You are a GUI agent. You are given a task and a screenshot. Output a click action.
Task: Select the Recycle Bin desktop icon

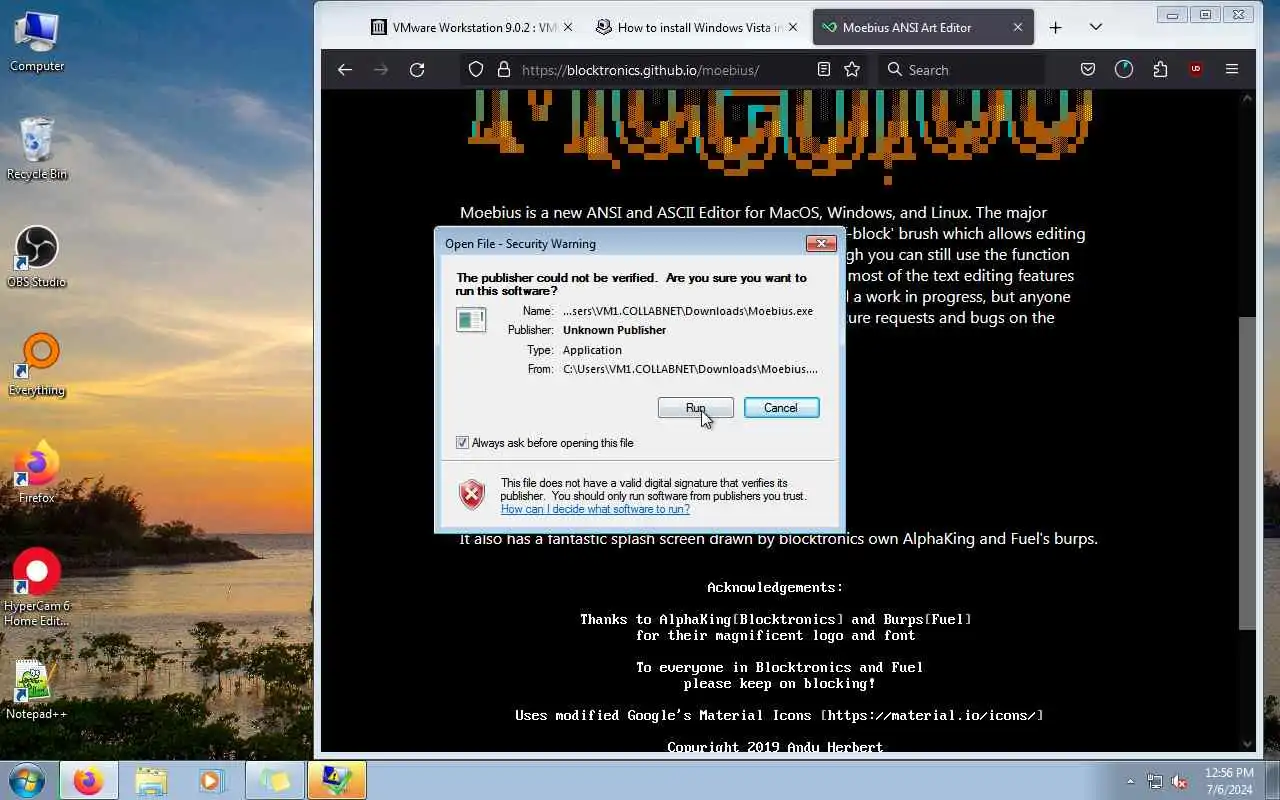[x=37, y=148]
